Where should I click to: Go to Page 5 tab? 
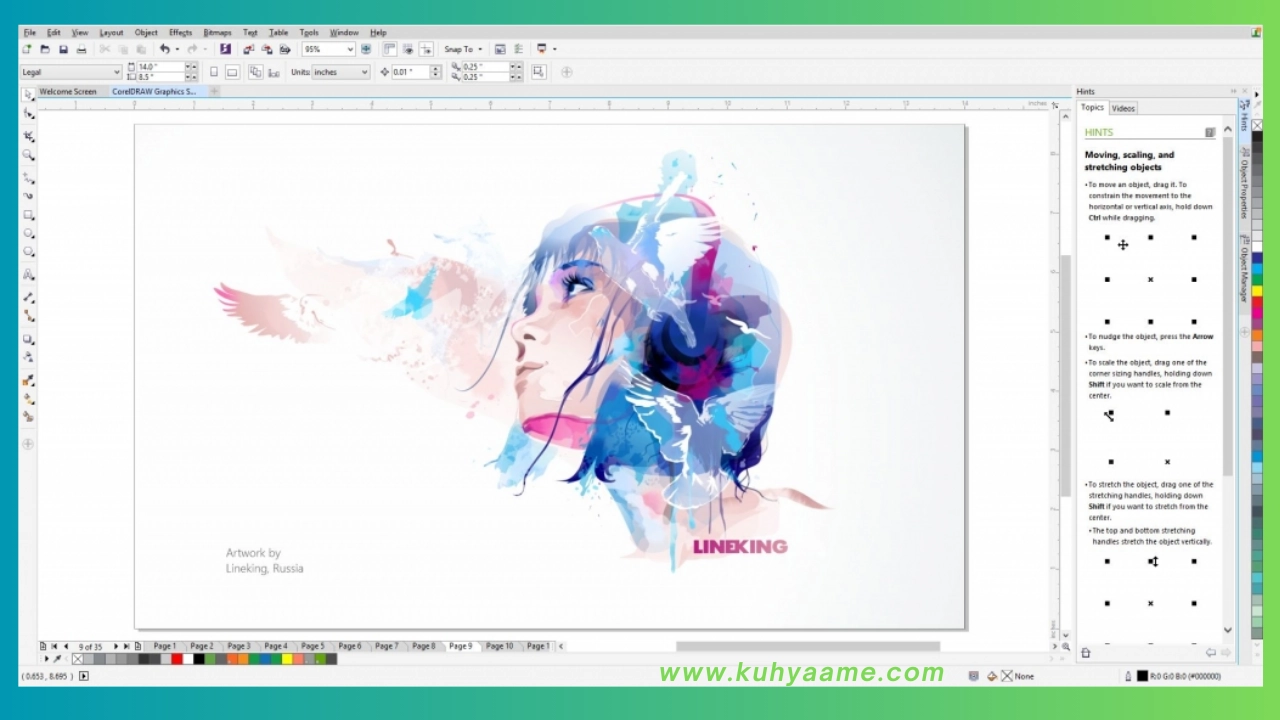tap(312, 646)
